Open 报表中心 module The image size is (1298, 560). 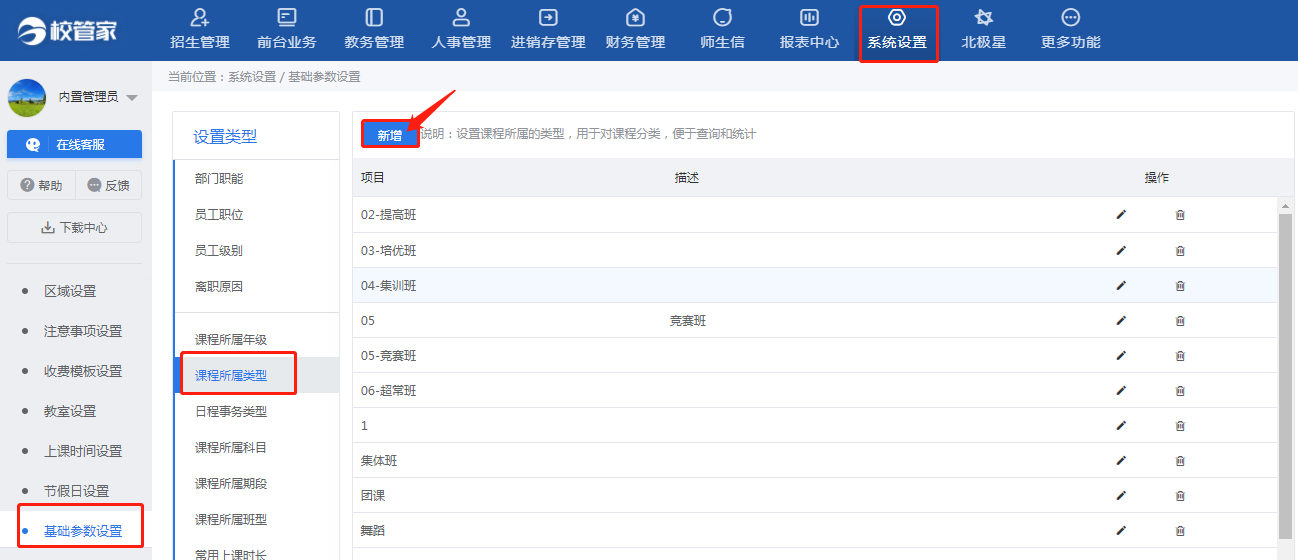click(809, 29)
